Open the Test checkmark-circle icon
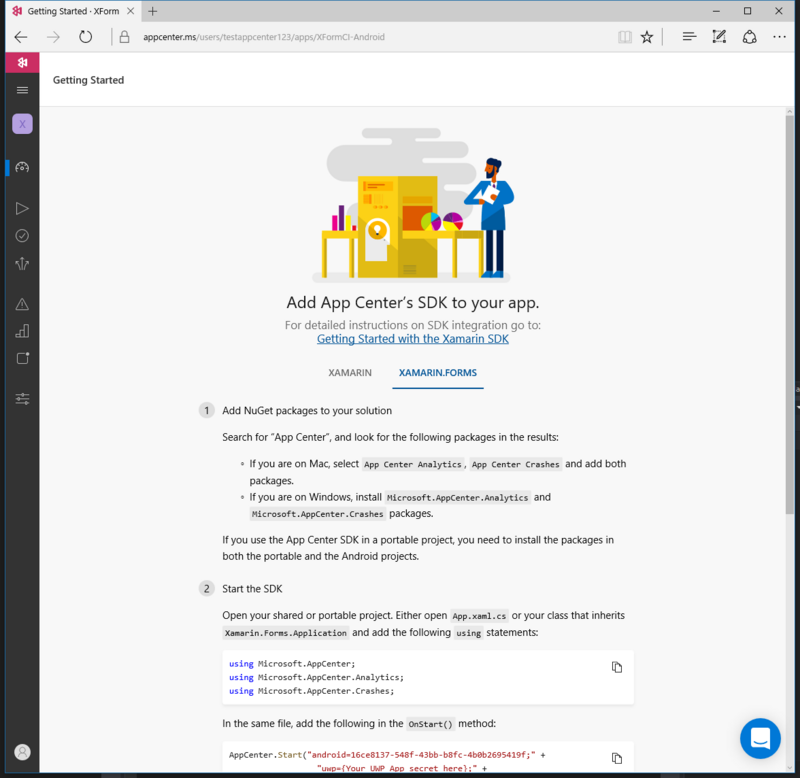This screenshot has height=778, width=800. click(x=22, y=235)
